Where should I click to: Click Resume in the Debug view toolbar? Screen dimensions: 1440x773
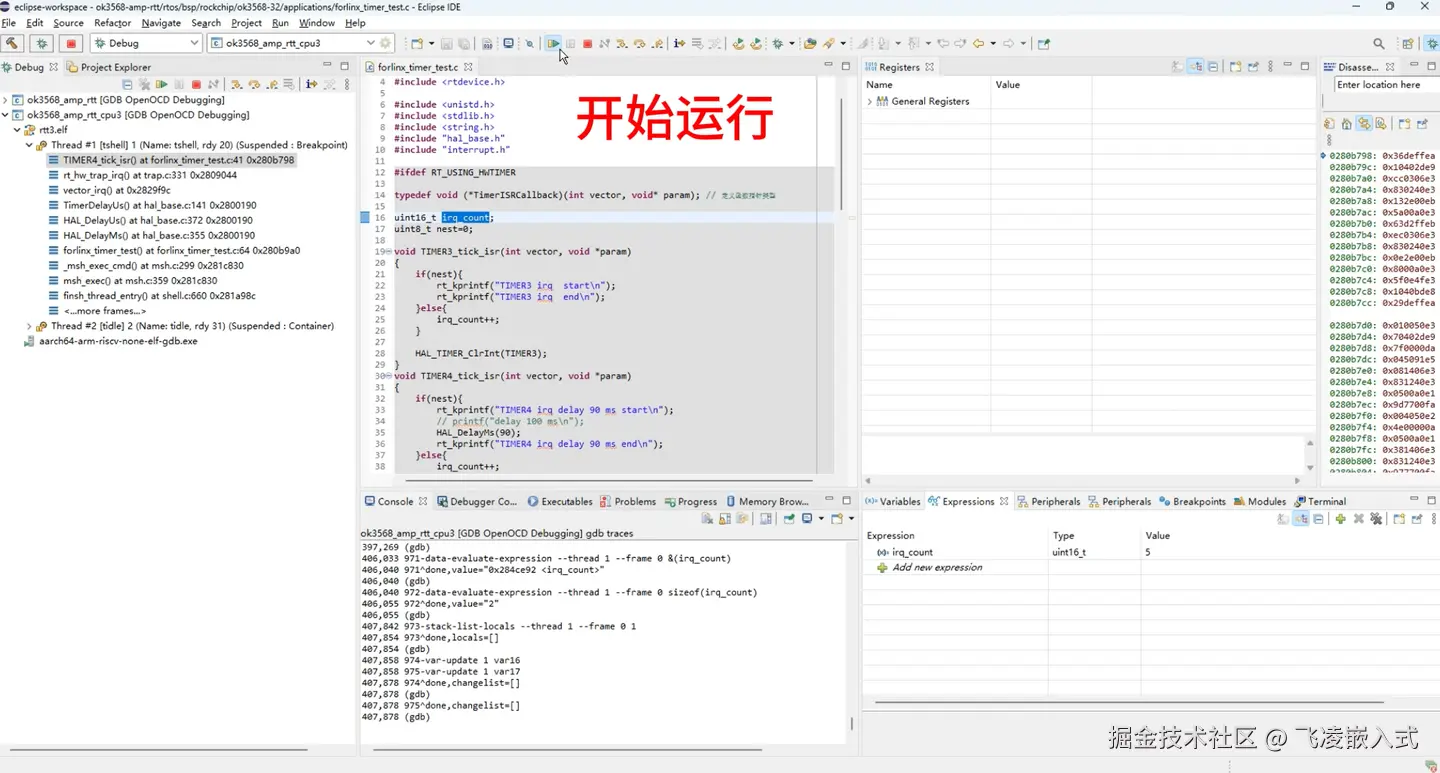click(x=161, y=84)
